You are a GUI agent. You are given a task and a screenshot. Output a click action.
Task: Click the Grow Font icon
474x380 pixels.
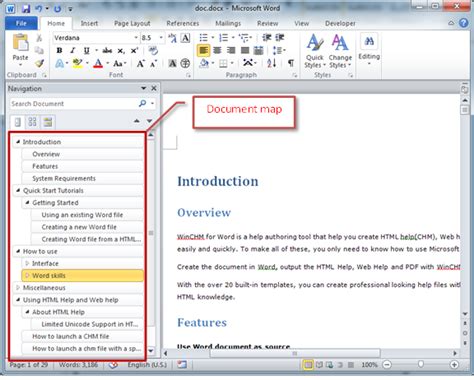pyautogui.click(x=140, y=63)
